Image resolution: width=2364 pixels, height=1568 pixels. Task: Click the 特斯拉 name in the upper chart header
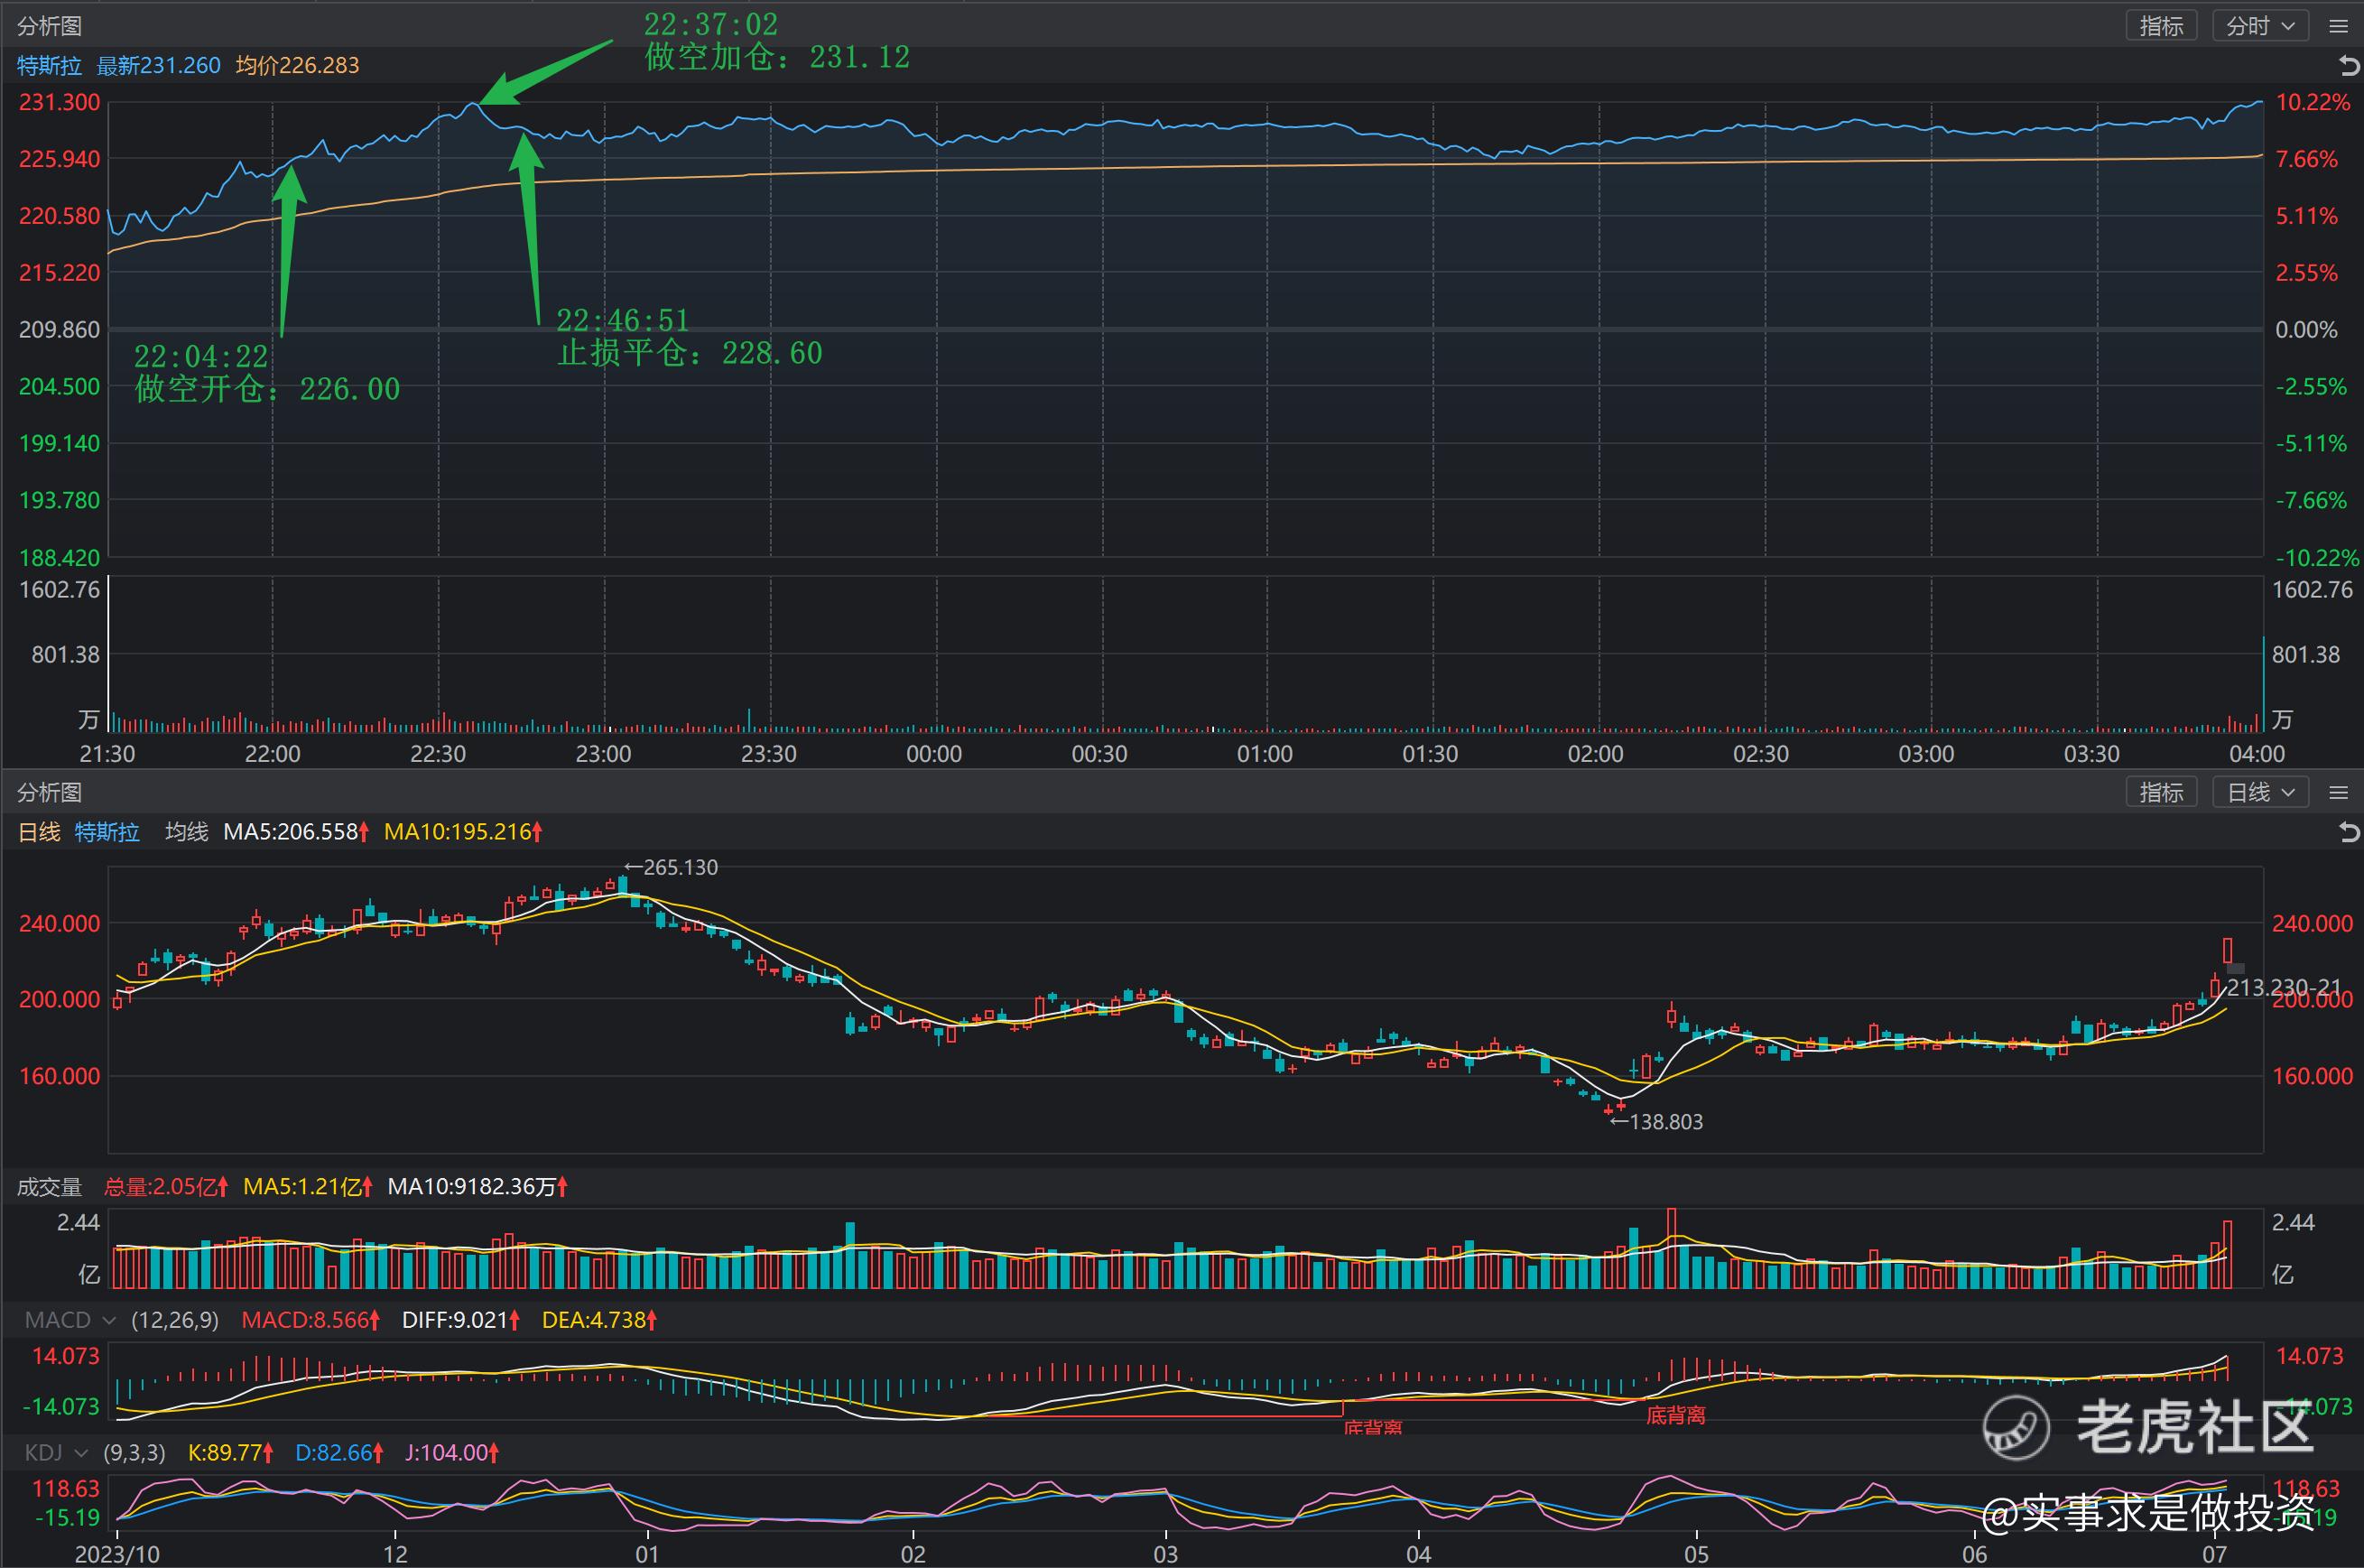pyautogui.click(x=49, y=66)
